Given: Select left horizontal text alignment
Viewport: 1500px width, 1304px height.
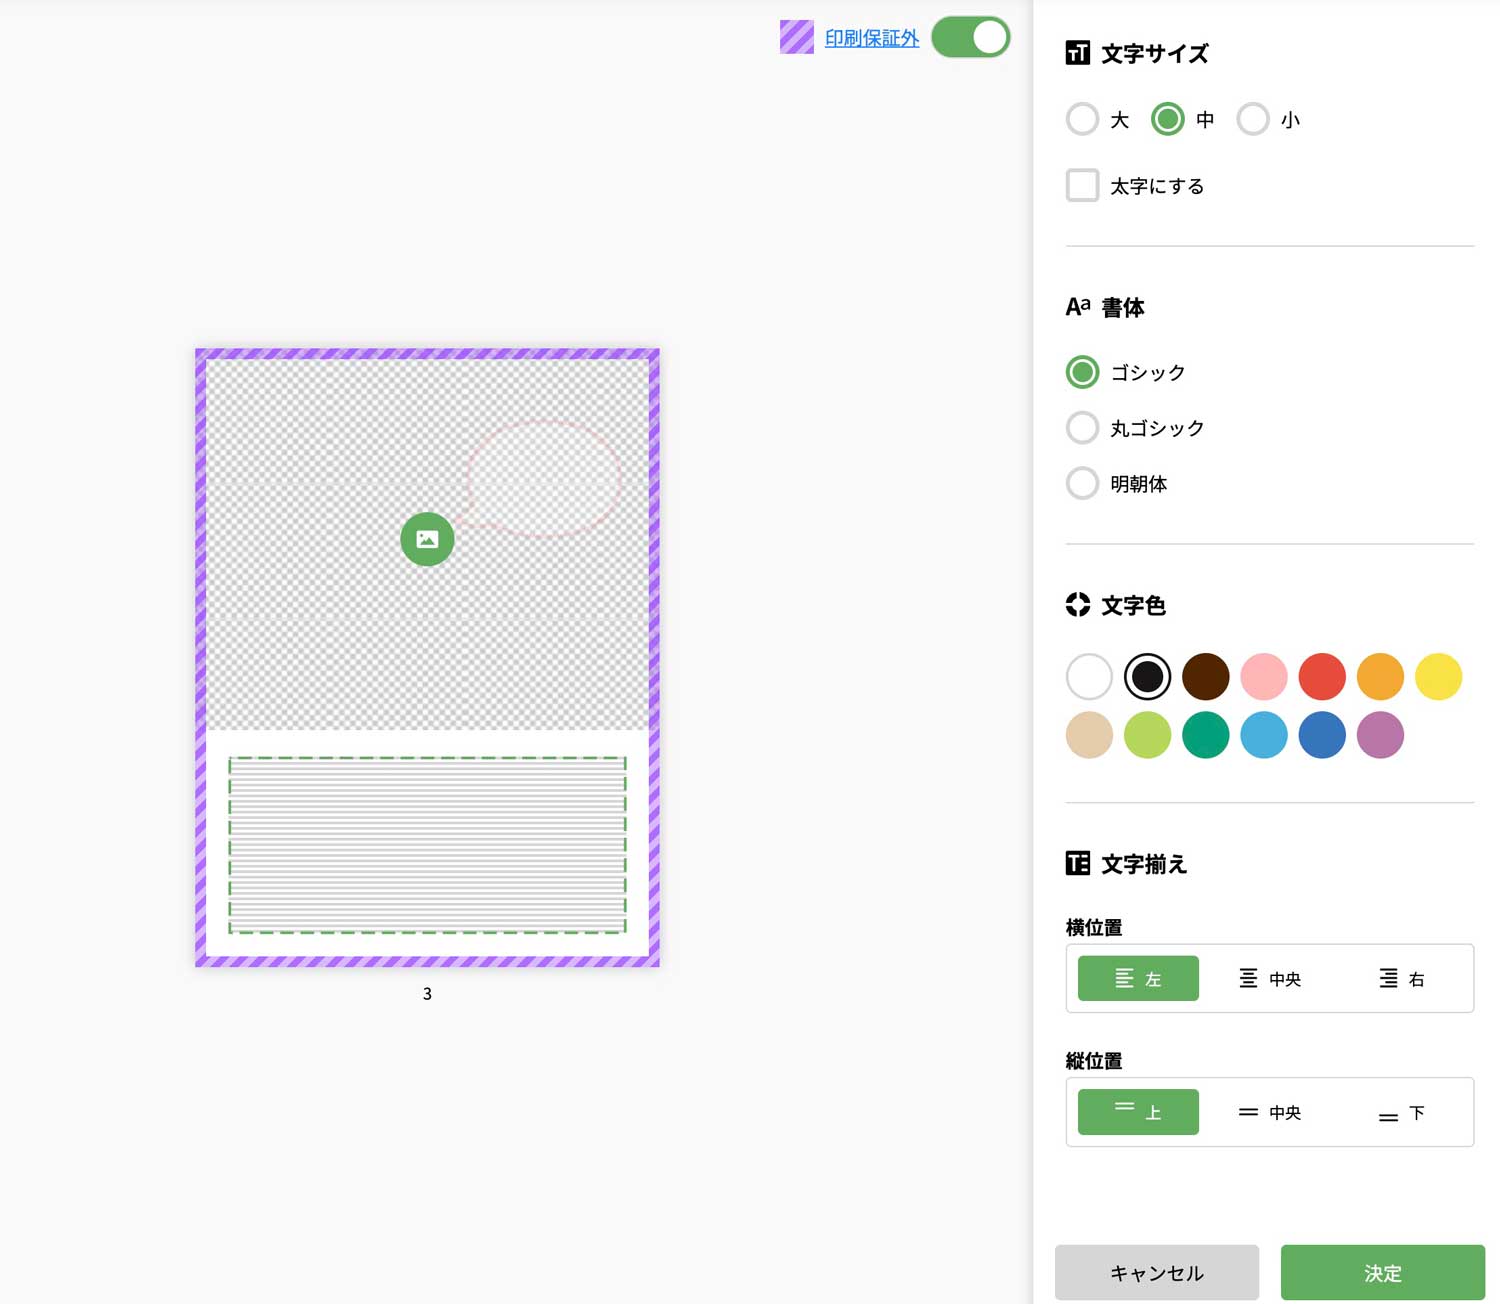Looking at the screenshot, I should tap(1138, 978).
